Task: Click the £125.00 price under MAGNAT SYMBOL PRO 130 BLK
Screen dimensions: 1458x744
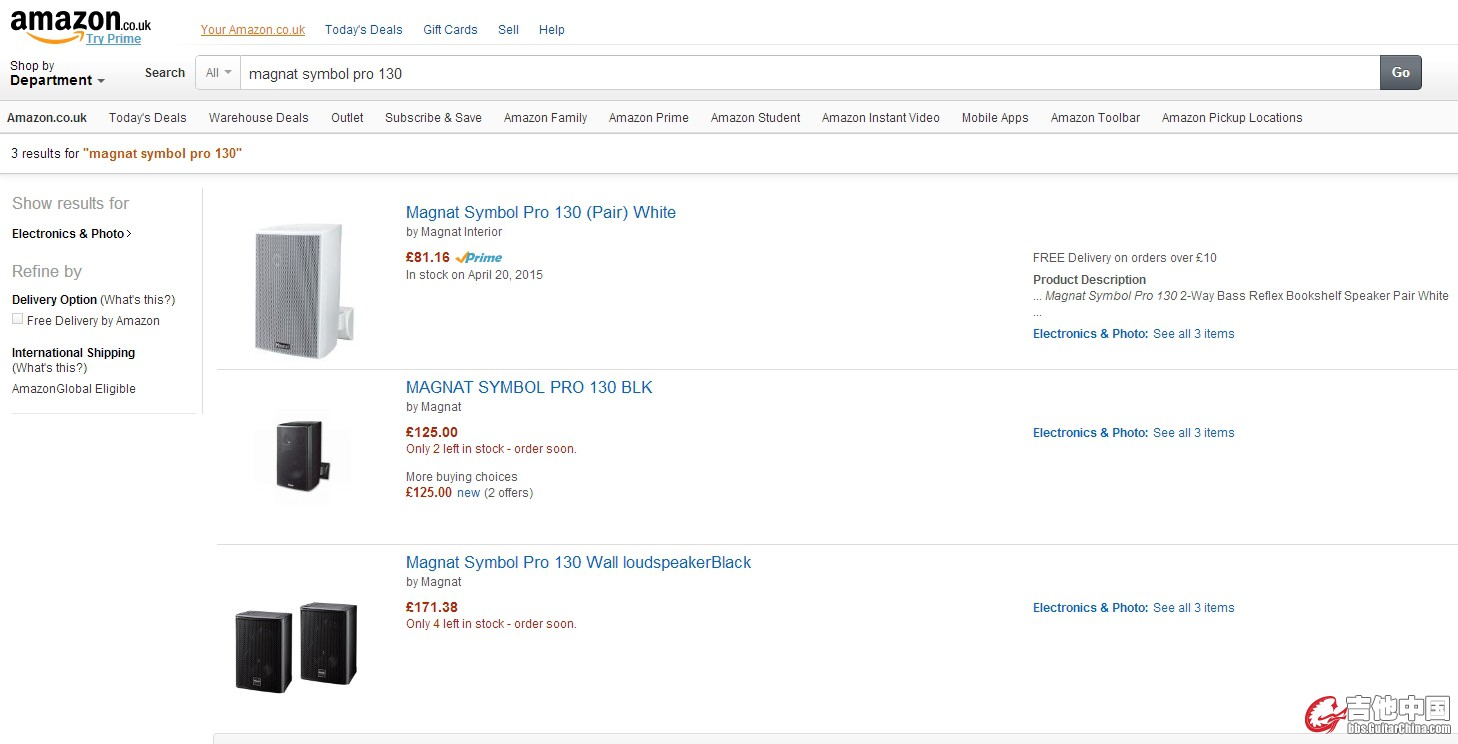Action: (432, 432)
